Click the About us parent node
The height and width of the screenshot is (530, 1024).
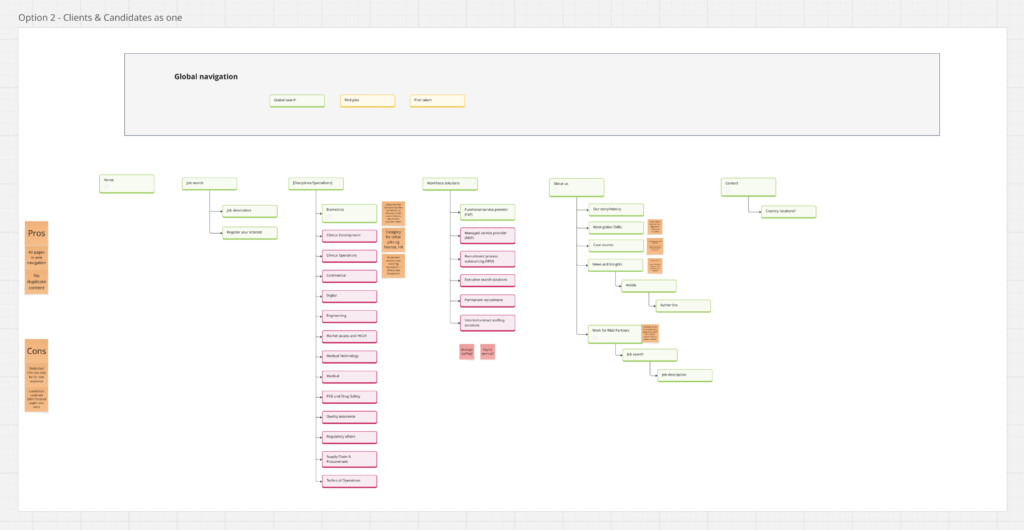pos(577,186)
